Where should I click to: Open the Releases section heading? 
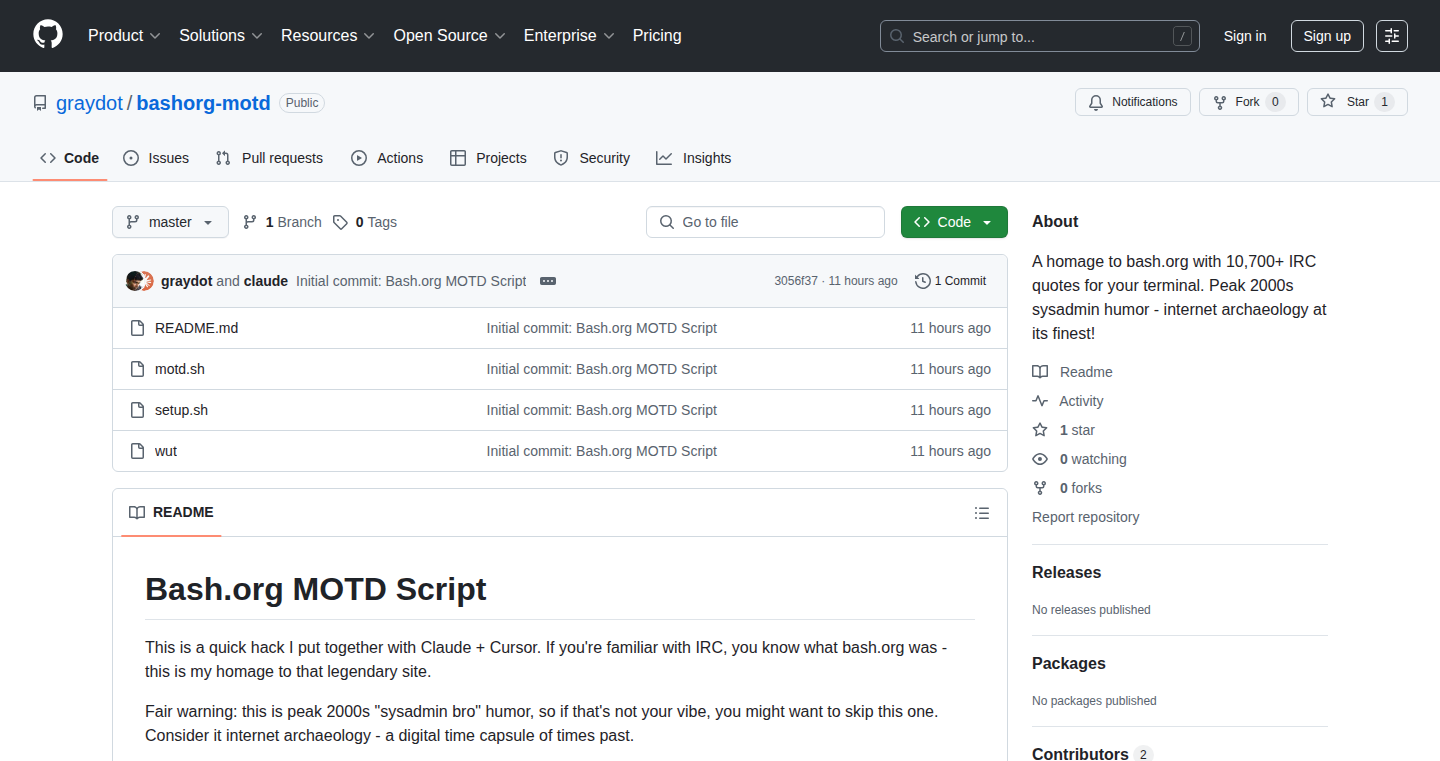tap(1067, 572)
